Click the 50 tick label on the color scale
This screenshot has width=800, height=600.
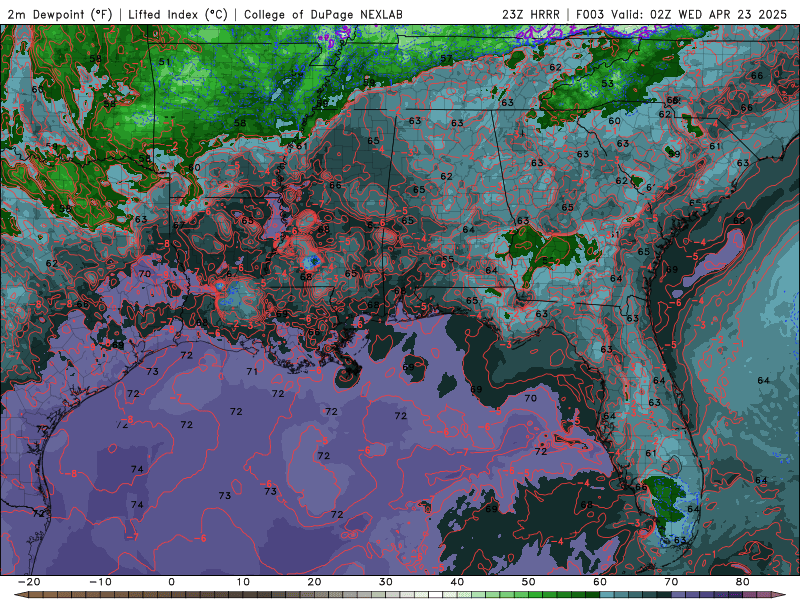529,582
